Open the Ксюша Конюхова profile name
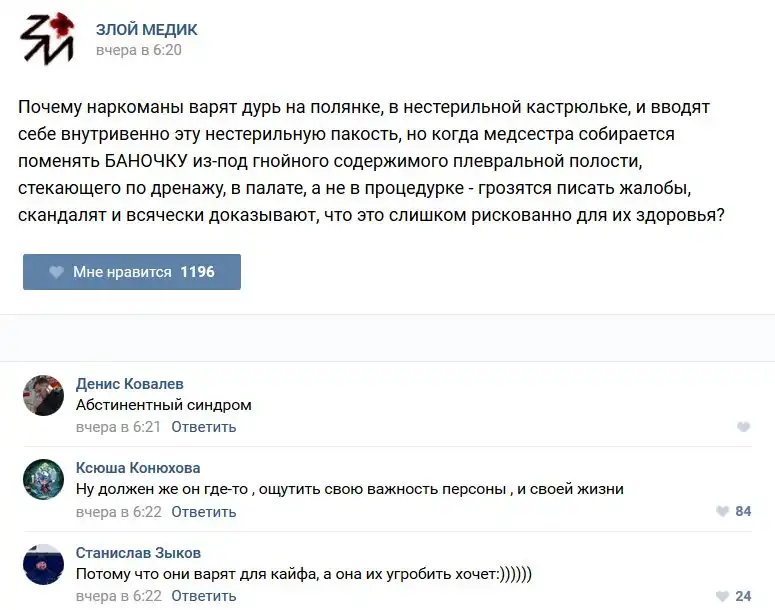The height and width of the screenshot is (610, 775). click(138, 468)
